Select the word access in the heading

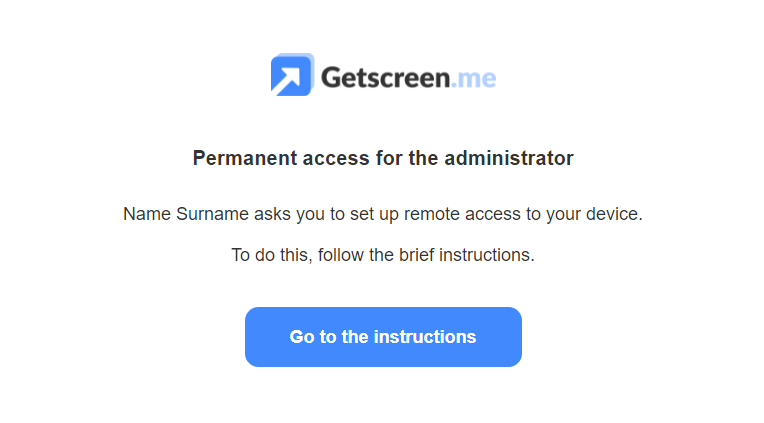tap(336, 159)
